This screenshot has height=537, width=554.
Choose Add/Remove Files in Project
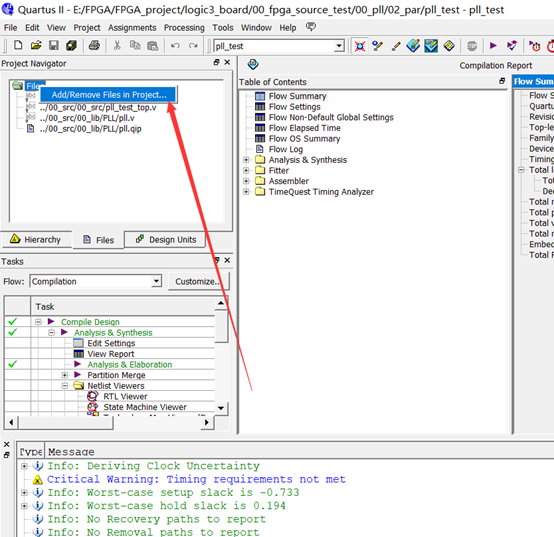(109, 95)
